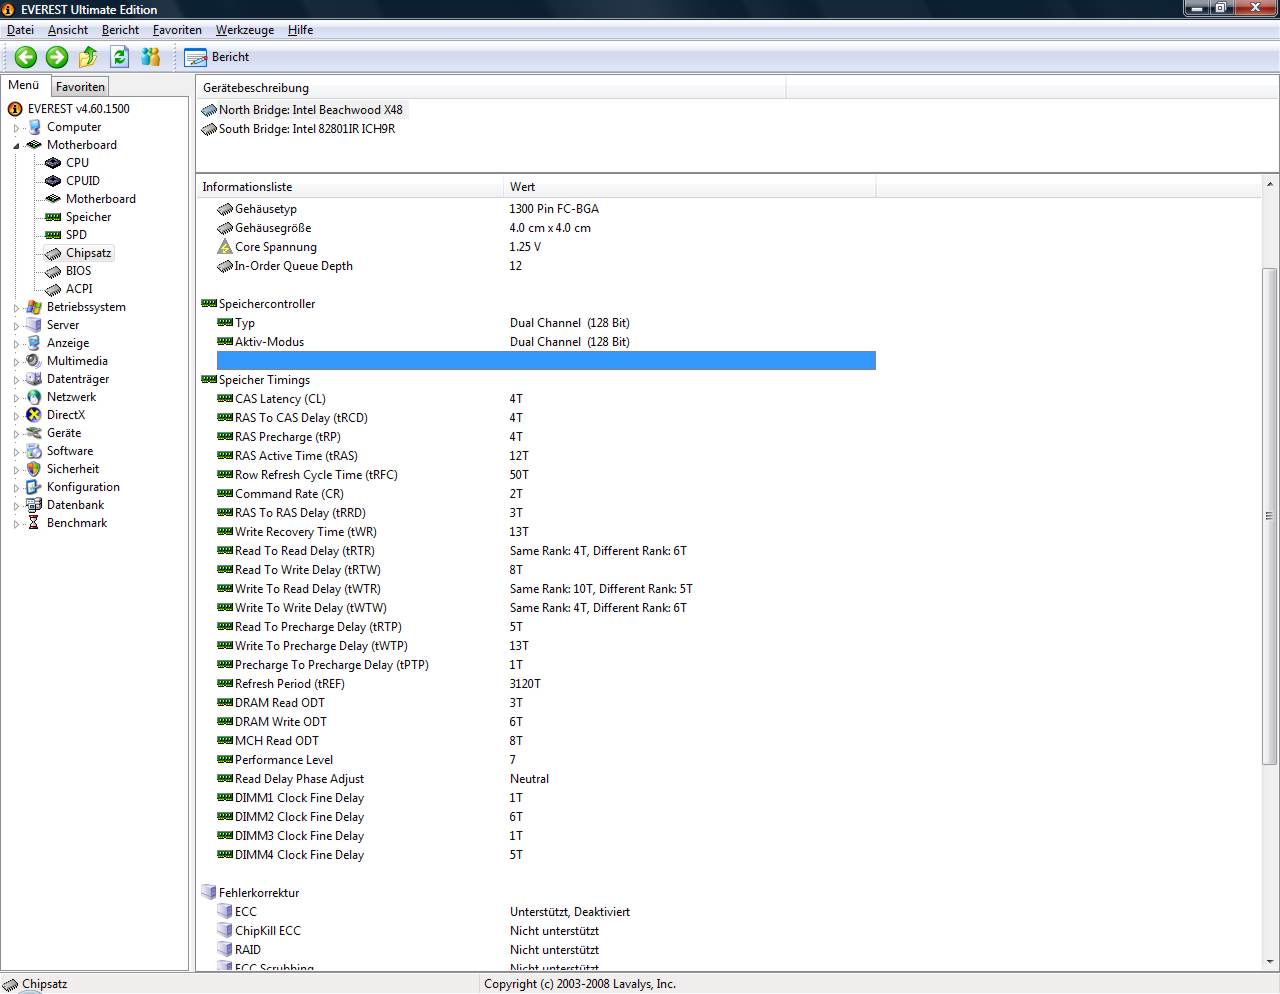Click the vertical scrollbar thumb

pyautogui.click(x=1270, y=516)
